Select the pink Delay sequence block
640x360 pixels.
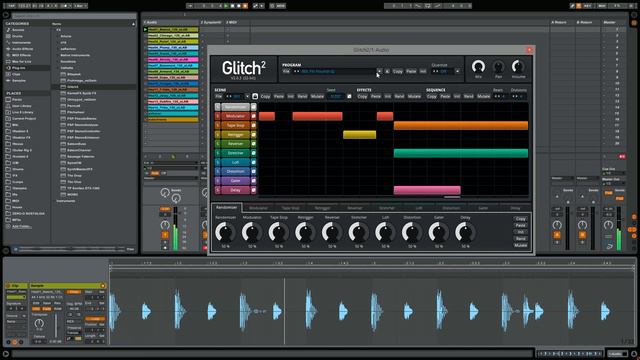coord(427,190)
